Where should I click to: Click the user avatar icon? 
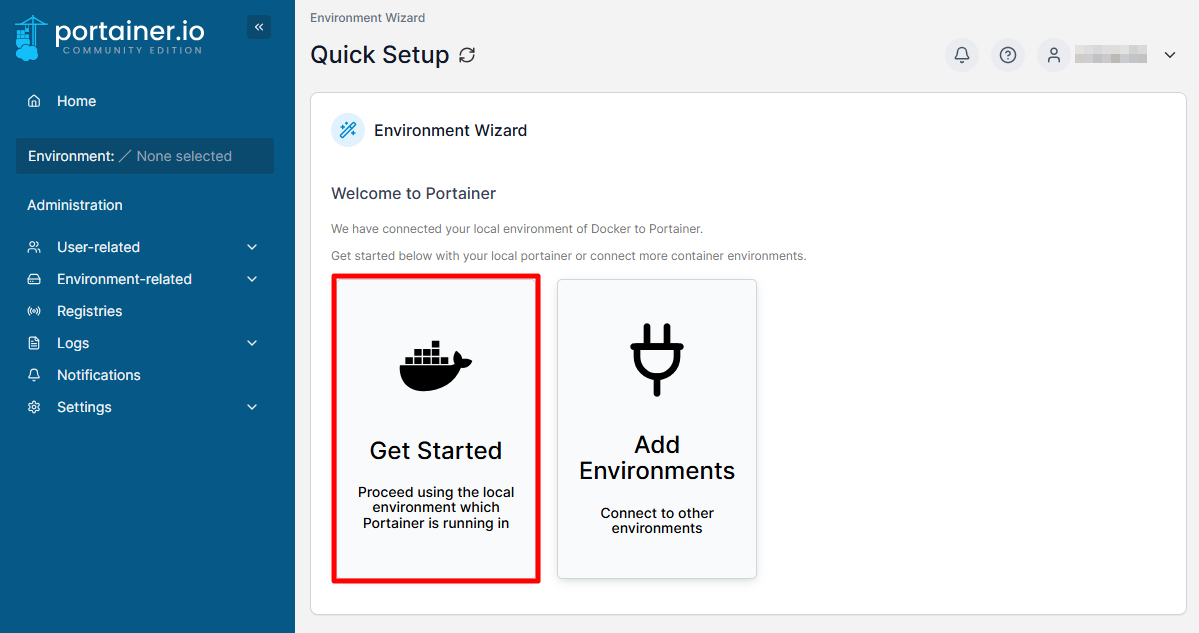tap(1054, 55)
